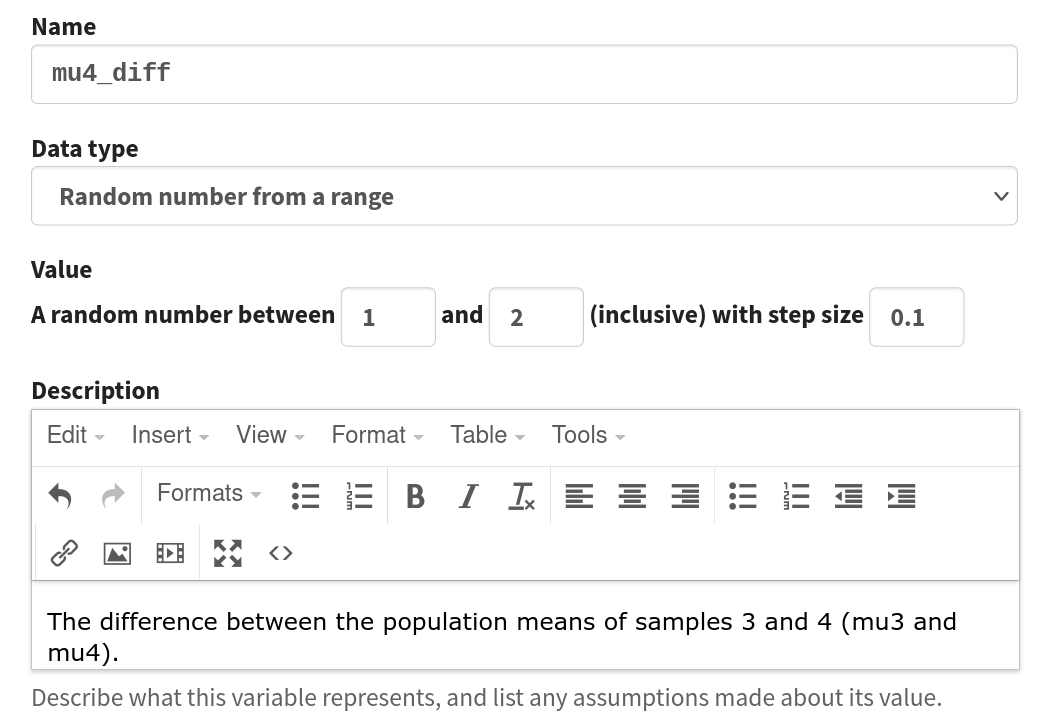Open the Tools menu

(x=588, y=435)
